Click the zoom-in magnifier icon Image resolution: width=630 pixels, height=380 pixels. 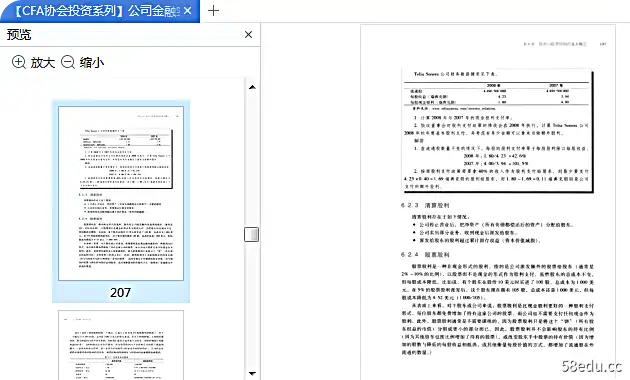pyautogui.click(x=19, y=62)
